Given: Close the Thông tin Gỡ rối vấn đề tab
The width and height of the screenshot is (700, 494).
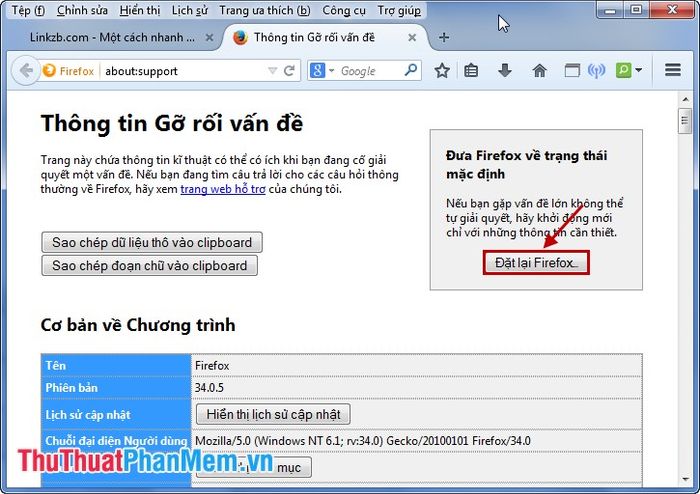Looking at the screenshot, I should [x=412, y=38].
